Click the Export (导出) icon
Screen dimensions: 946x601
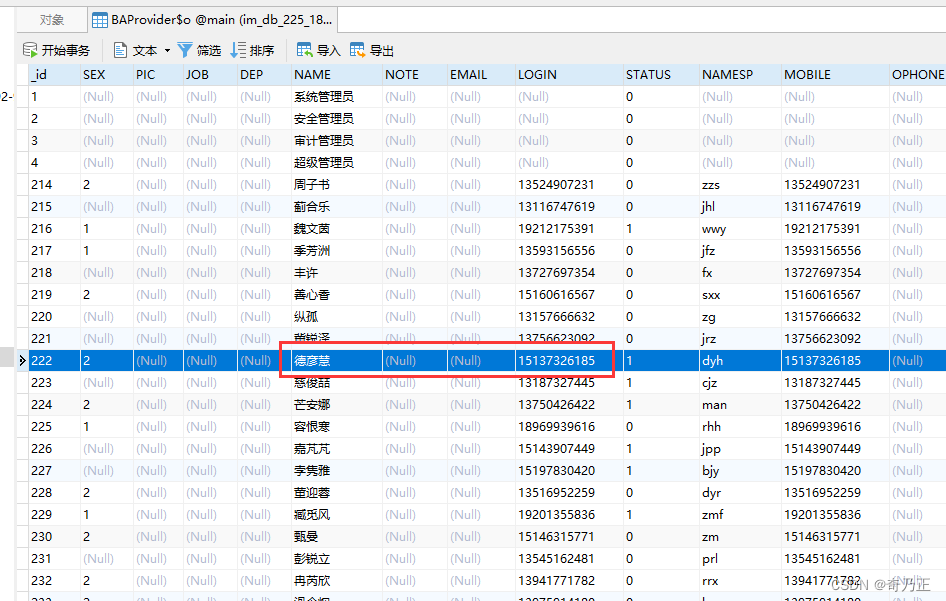(x=358, y=50)
